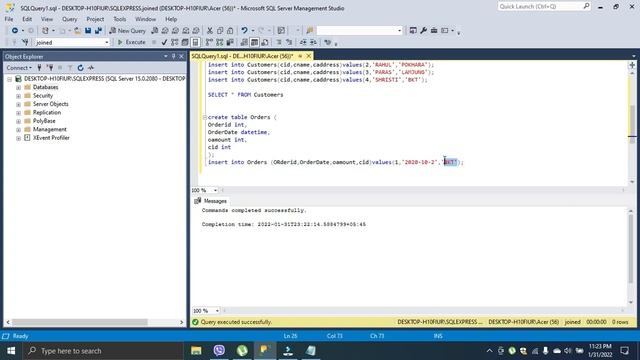Click Connect plug icon in Object Explorer

(39, 68)
